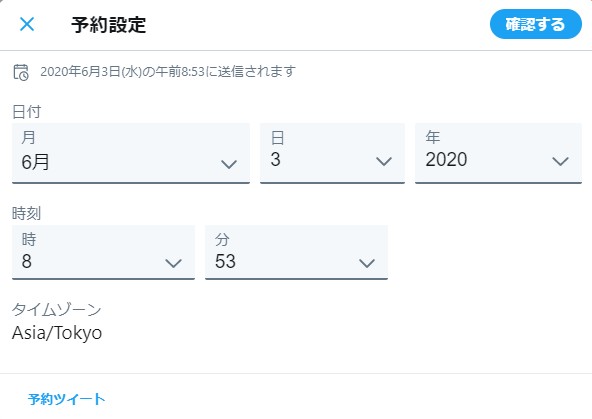The image size is (592, 419).
Task: Click the calendar clock schedule icon
Action: coord(21,72)
